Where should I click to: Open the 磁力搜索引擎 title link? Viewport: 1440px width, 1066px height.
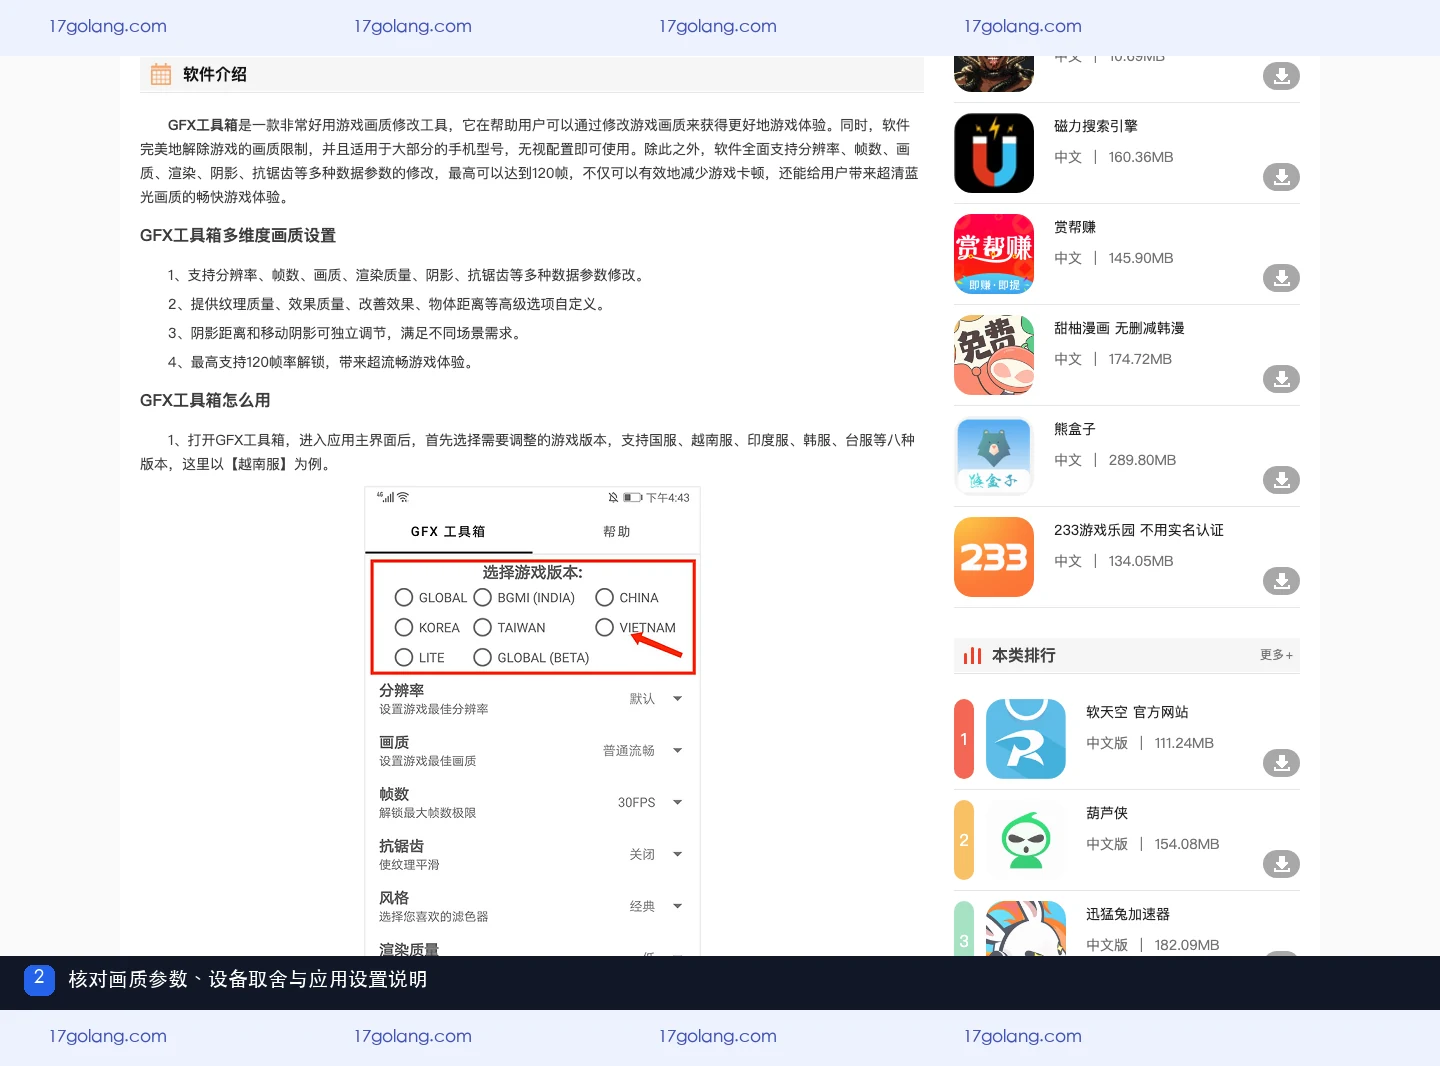1096,126
